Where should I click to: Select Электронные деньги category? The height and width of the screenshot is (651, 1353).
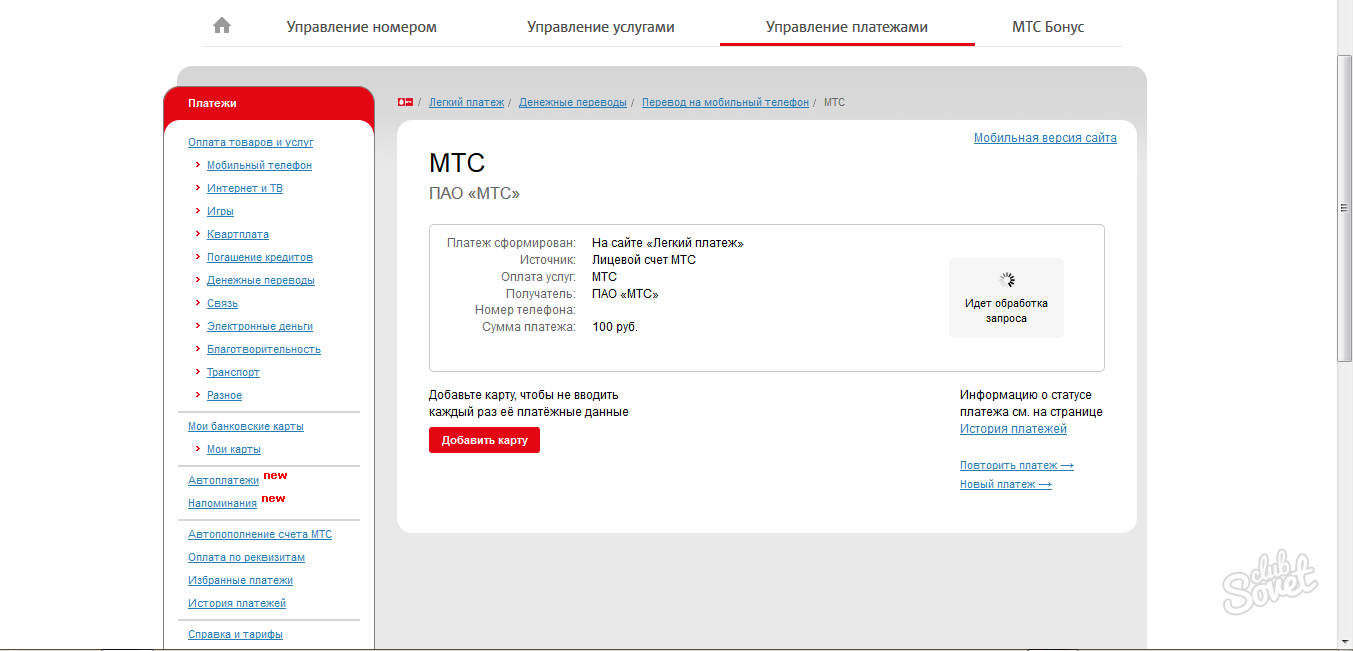(259, 326)
